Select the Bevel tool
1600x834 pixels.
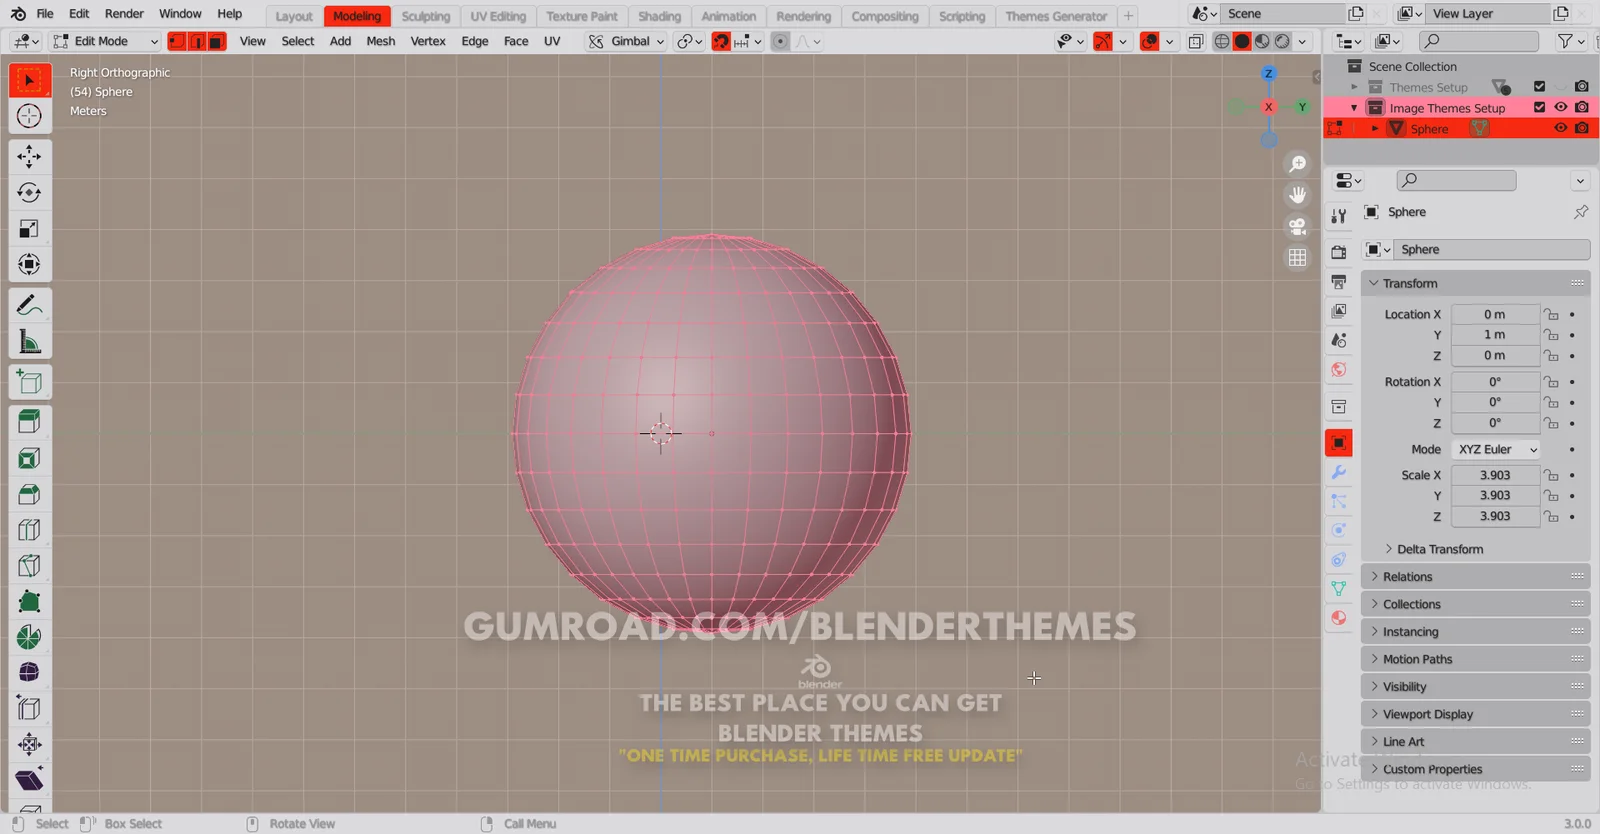(x=29, y=494)
